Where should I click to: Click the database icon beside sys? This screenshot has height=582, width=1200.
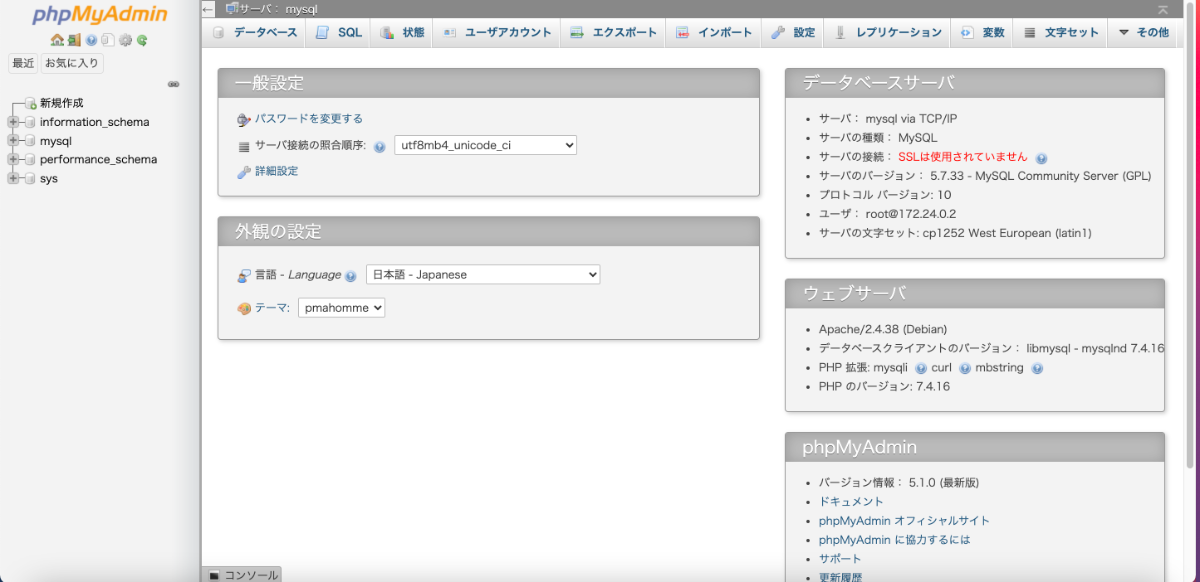click(x=30, y=178)
